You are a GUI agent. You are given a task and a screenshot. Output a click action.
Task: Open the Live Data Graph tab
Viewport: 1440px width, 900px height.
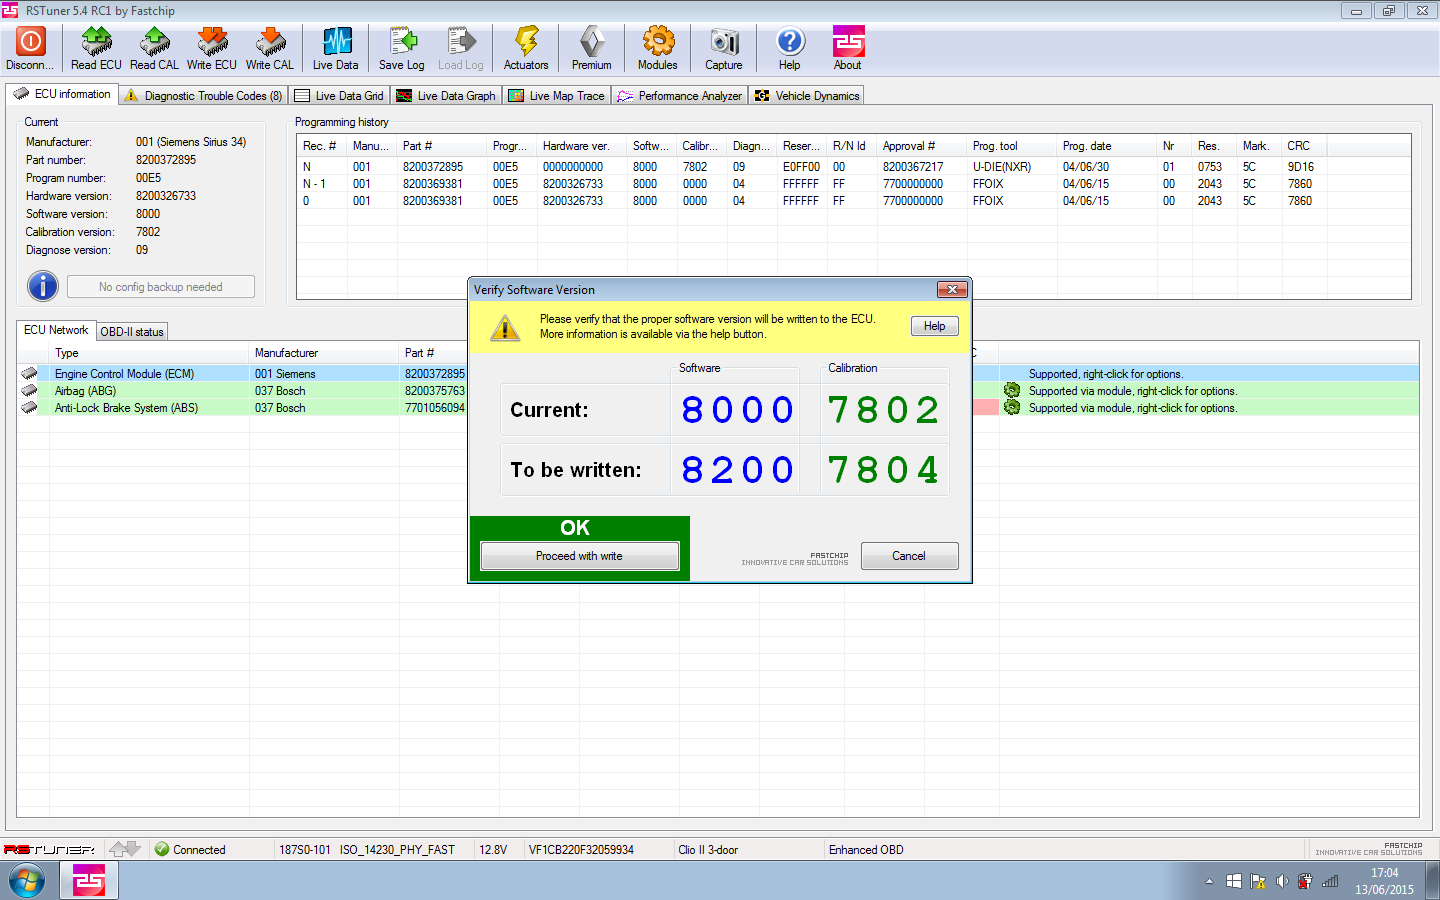click(x=446, y=96)
